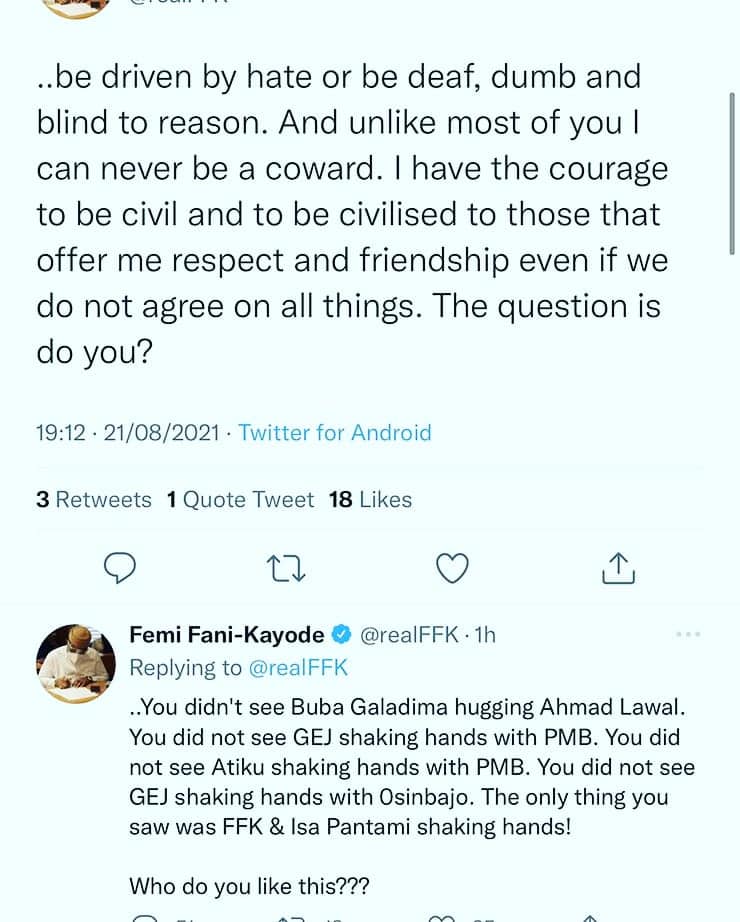740x922 pixels.
Task: Open three-dot menu on reply tweet
Action: (x=689, y=635)
